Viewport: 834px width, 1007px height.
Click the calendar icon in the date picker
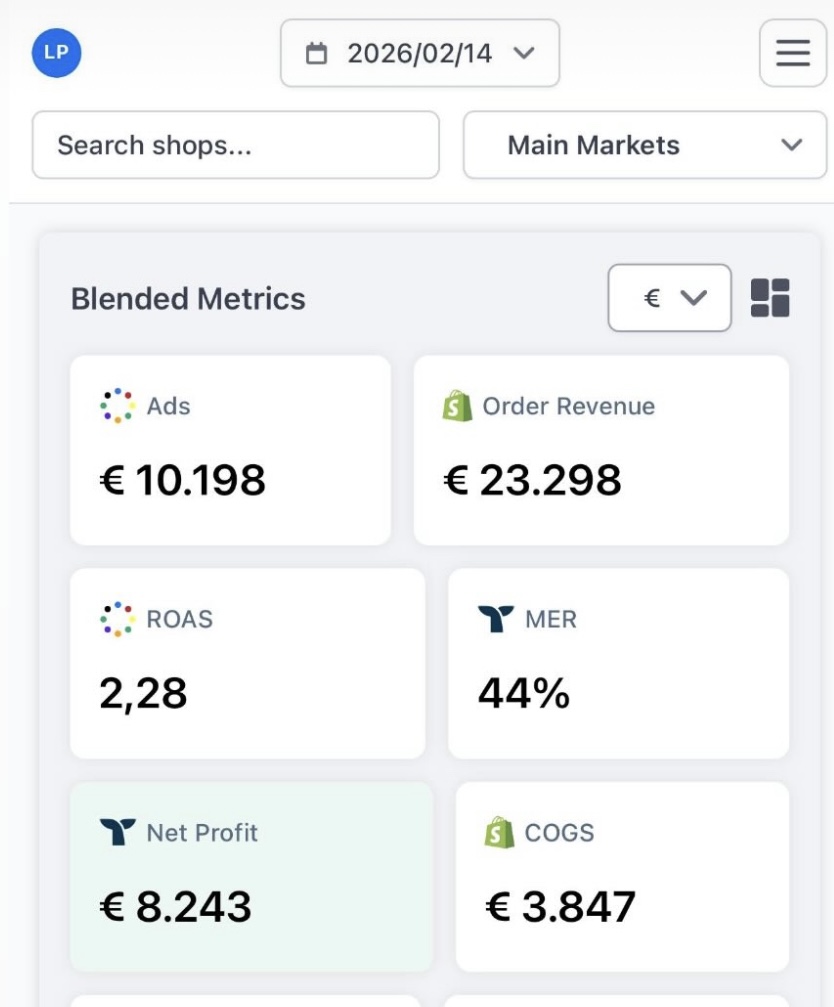[x=317, y=53]
